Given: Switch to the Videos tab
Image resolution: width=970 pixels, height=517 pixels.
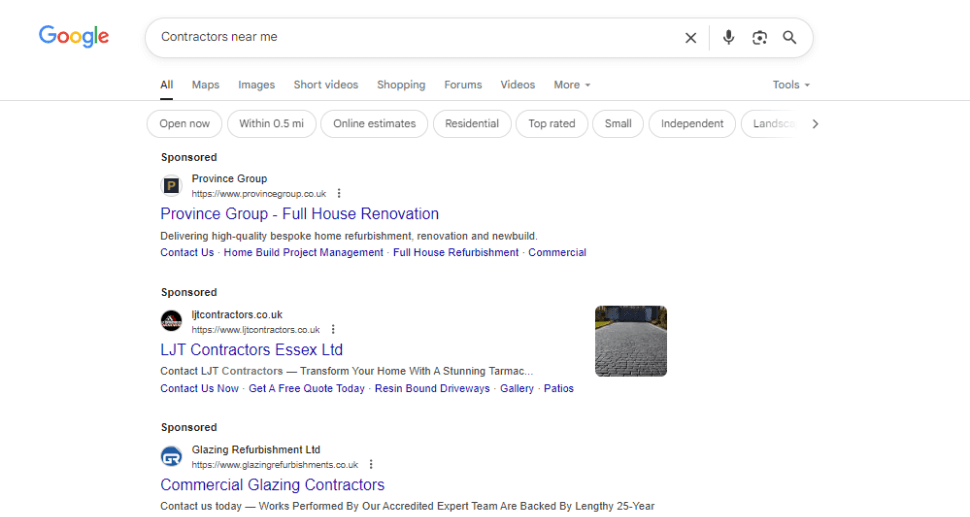Looking at the screenshot, I should pyautogui.click(x=517, y=85).
